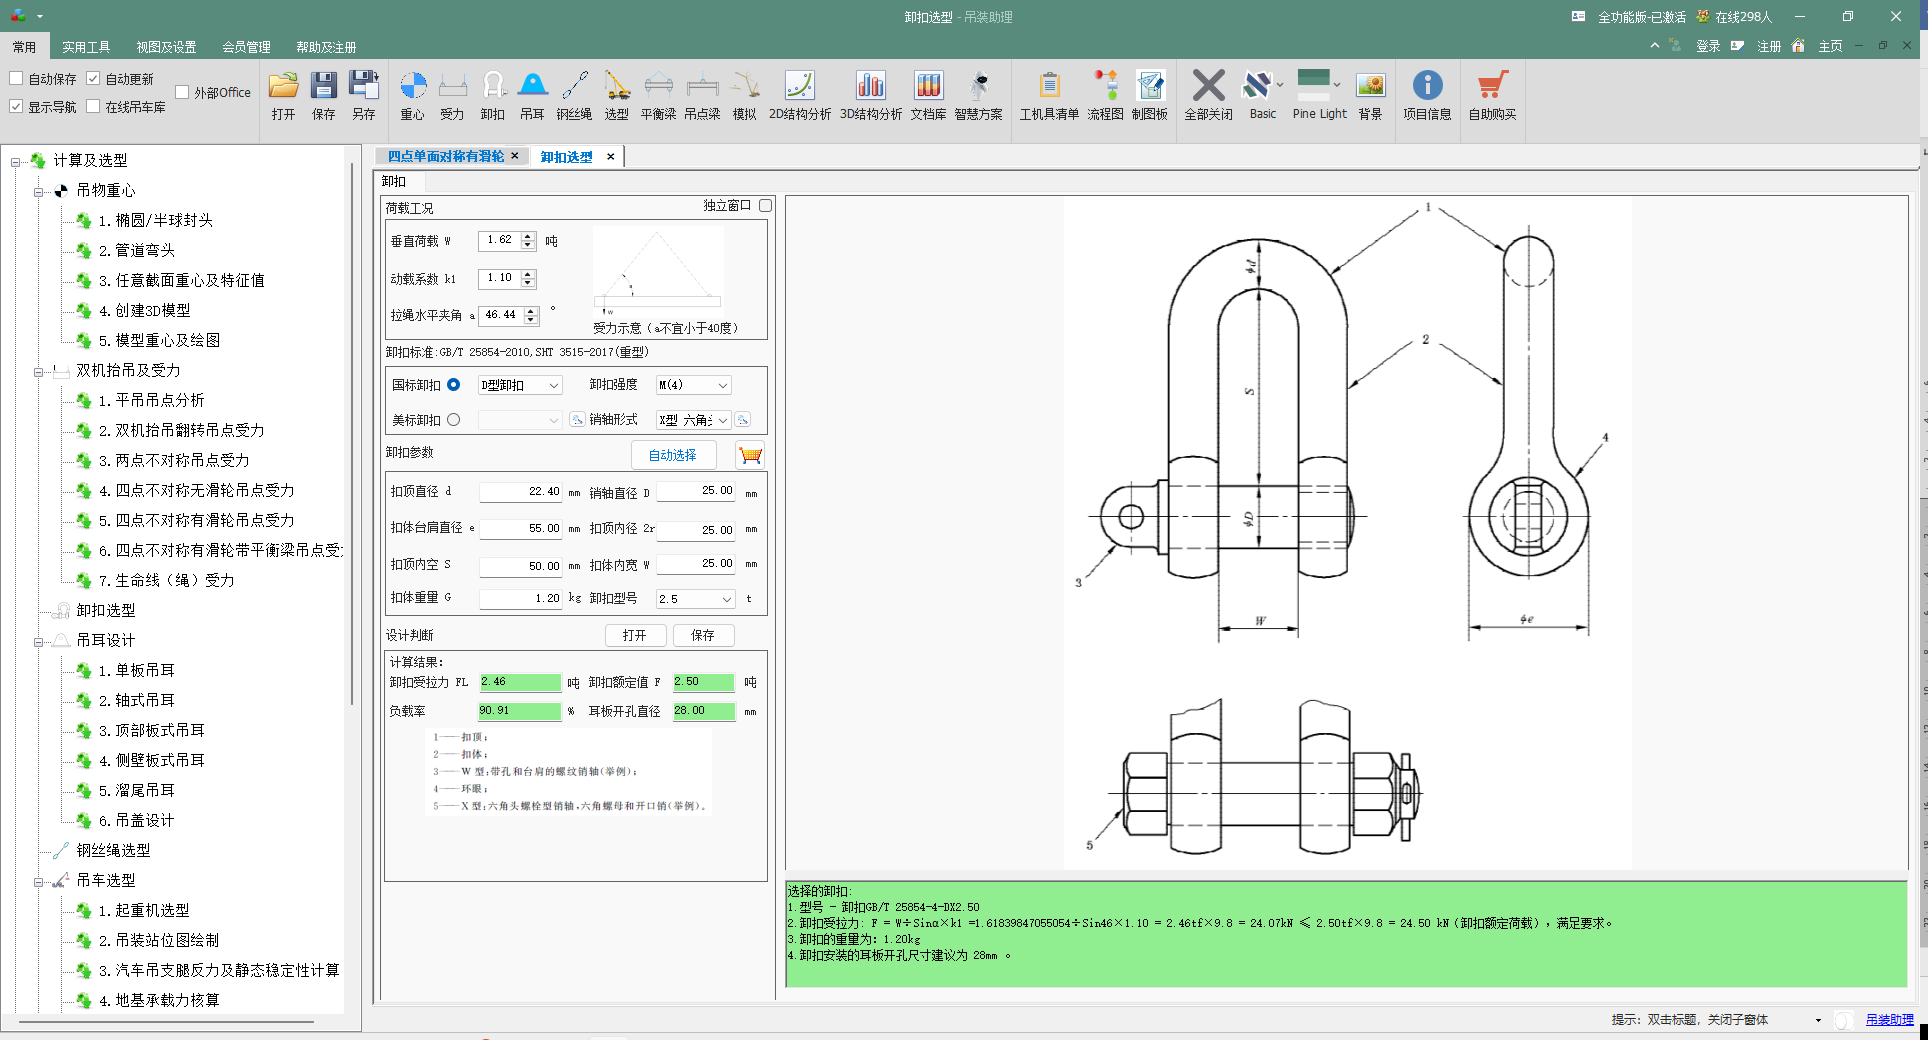This screenshot has height=1040, width=1928.
Task: Open the 文档库 document library
Action: click(x=928, y=96)
